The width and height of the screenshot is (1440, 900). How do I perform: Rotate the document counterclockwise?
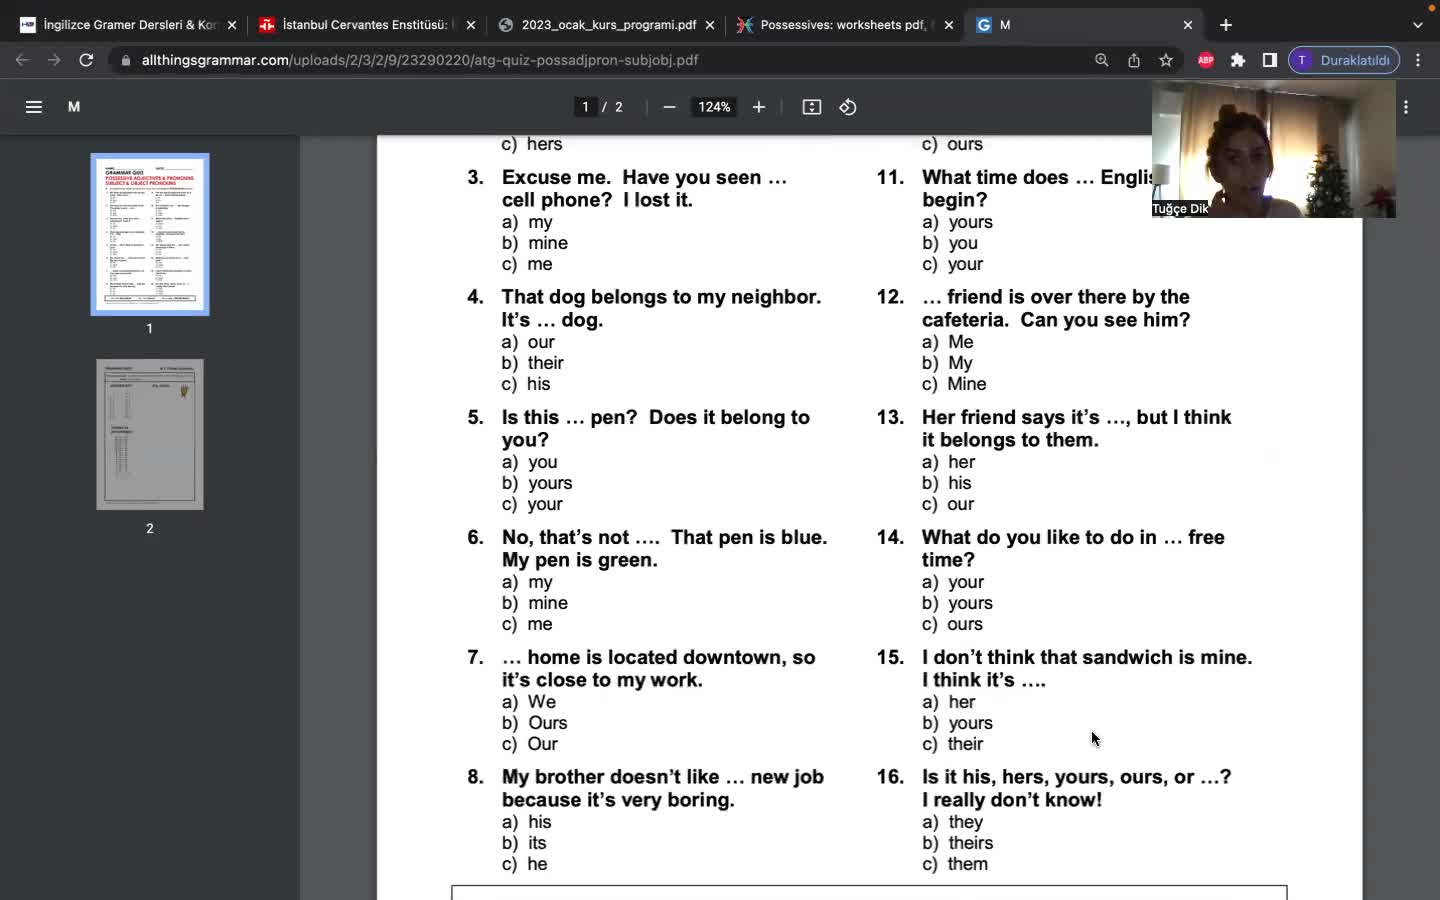(848, 107)
